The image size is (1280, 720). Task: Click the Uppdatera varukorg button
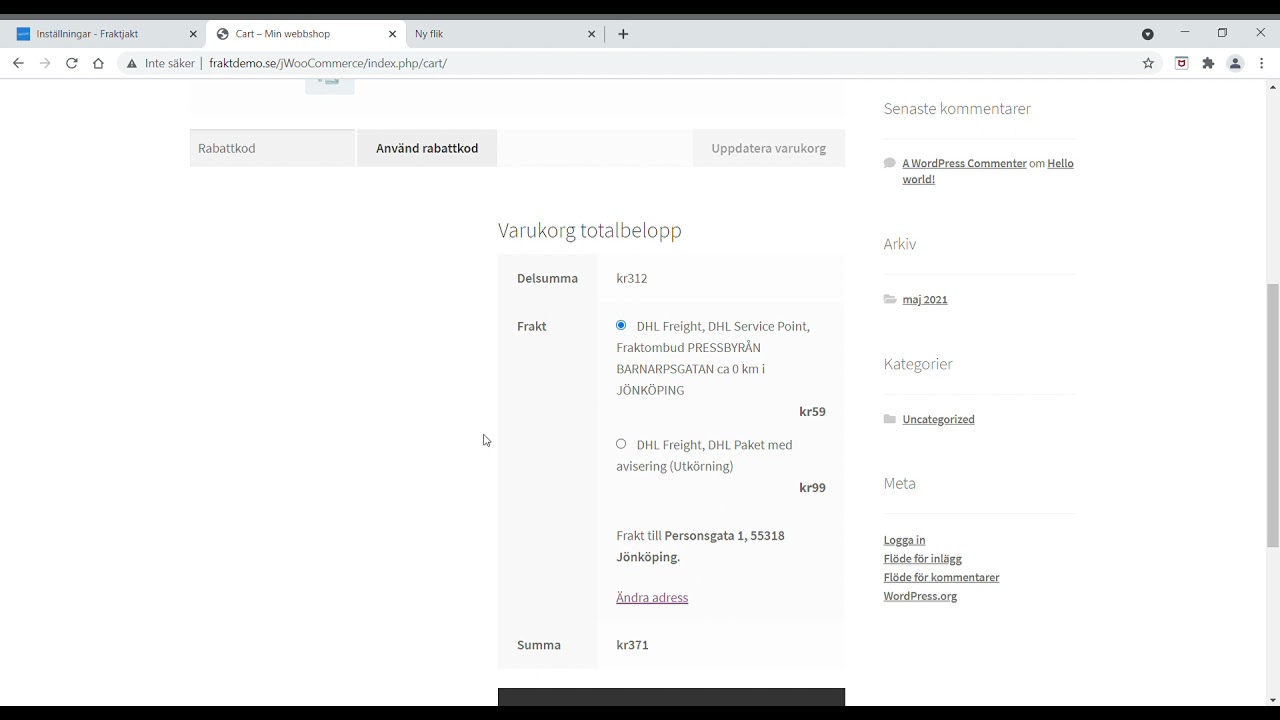point(768,148)
